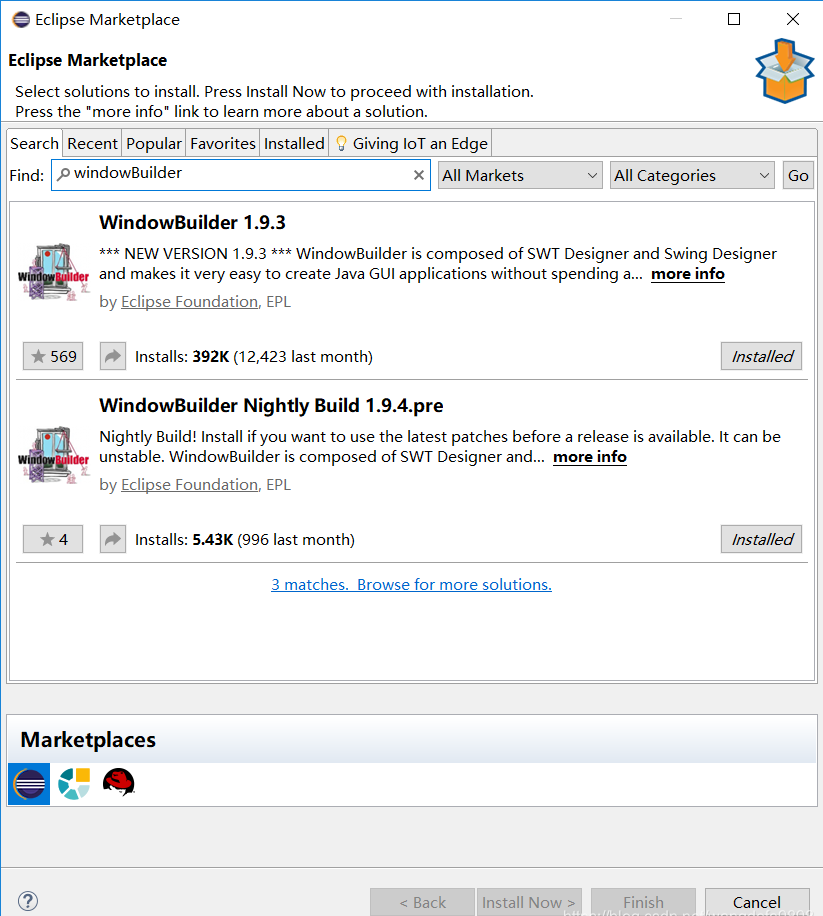Select the Red Hat marketplace catalog icon

119,782
